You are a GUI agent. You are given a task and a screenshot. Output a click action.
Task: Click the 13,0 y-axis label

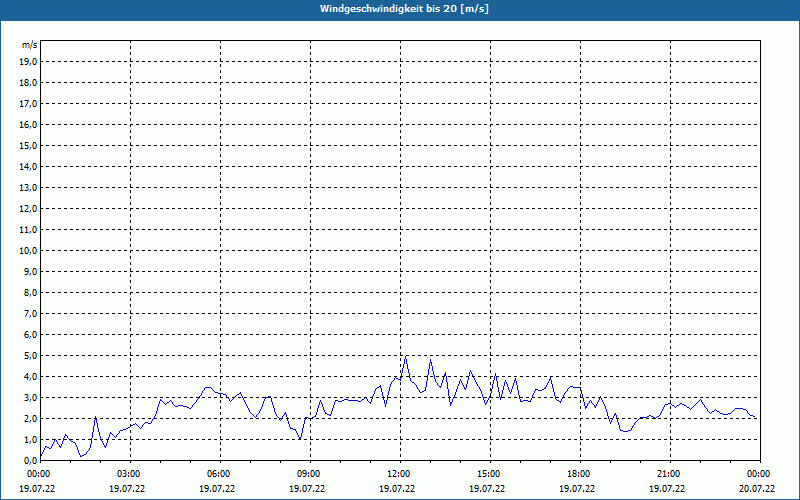pos(28,188)
